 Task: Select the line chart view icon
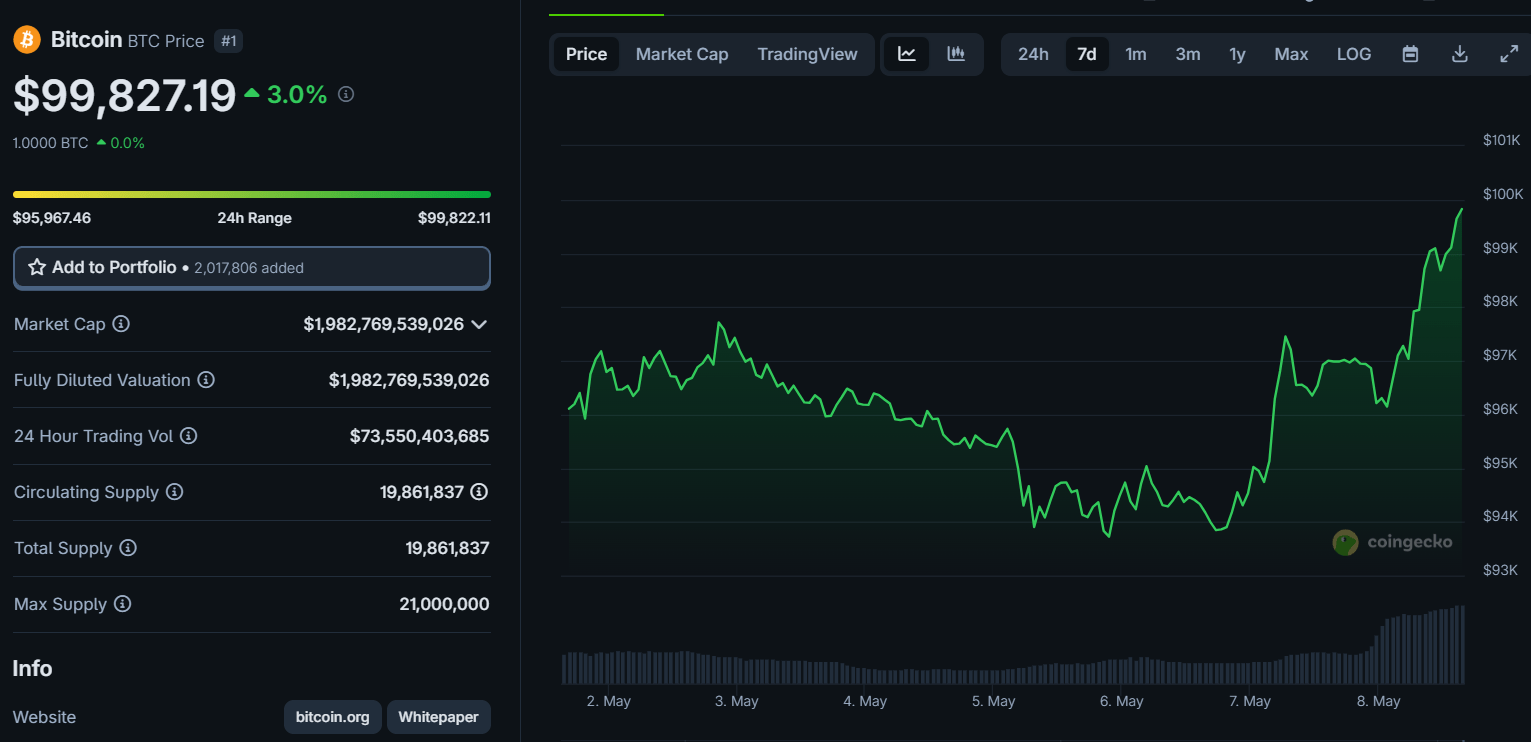click(907, 54)
